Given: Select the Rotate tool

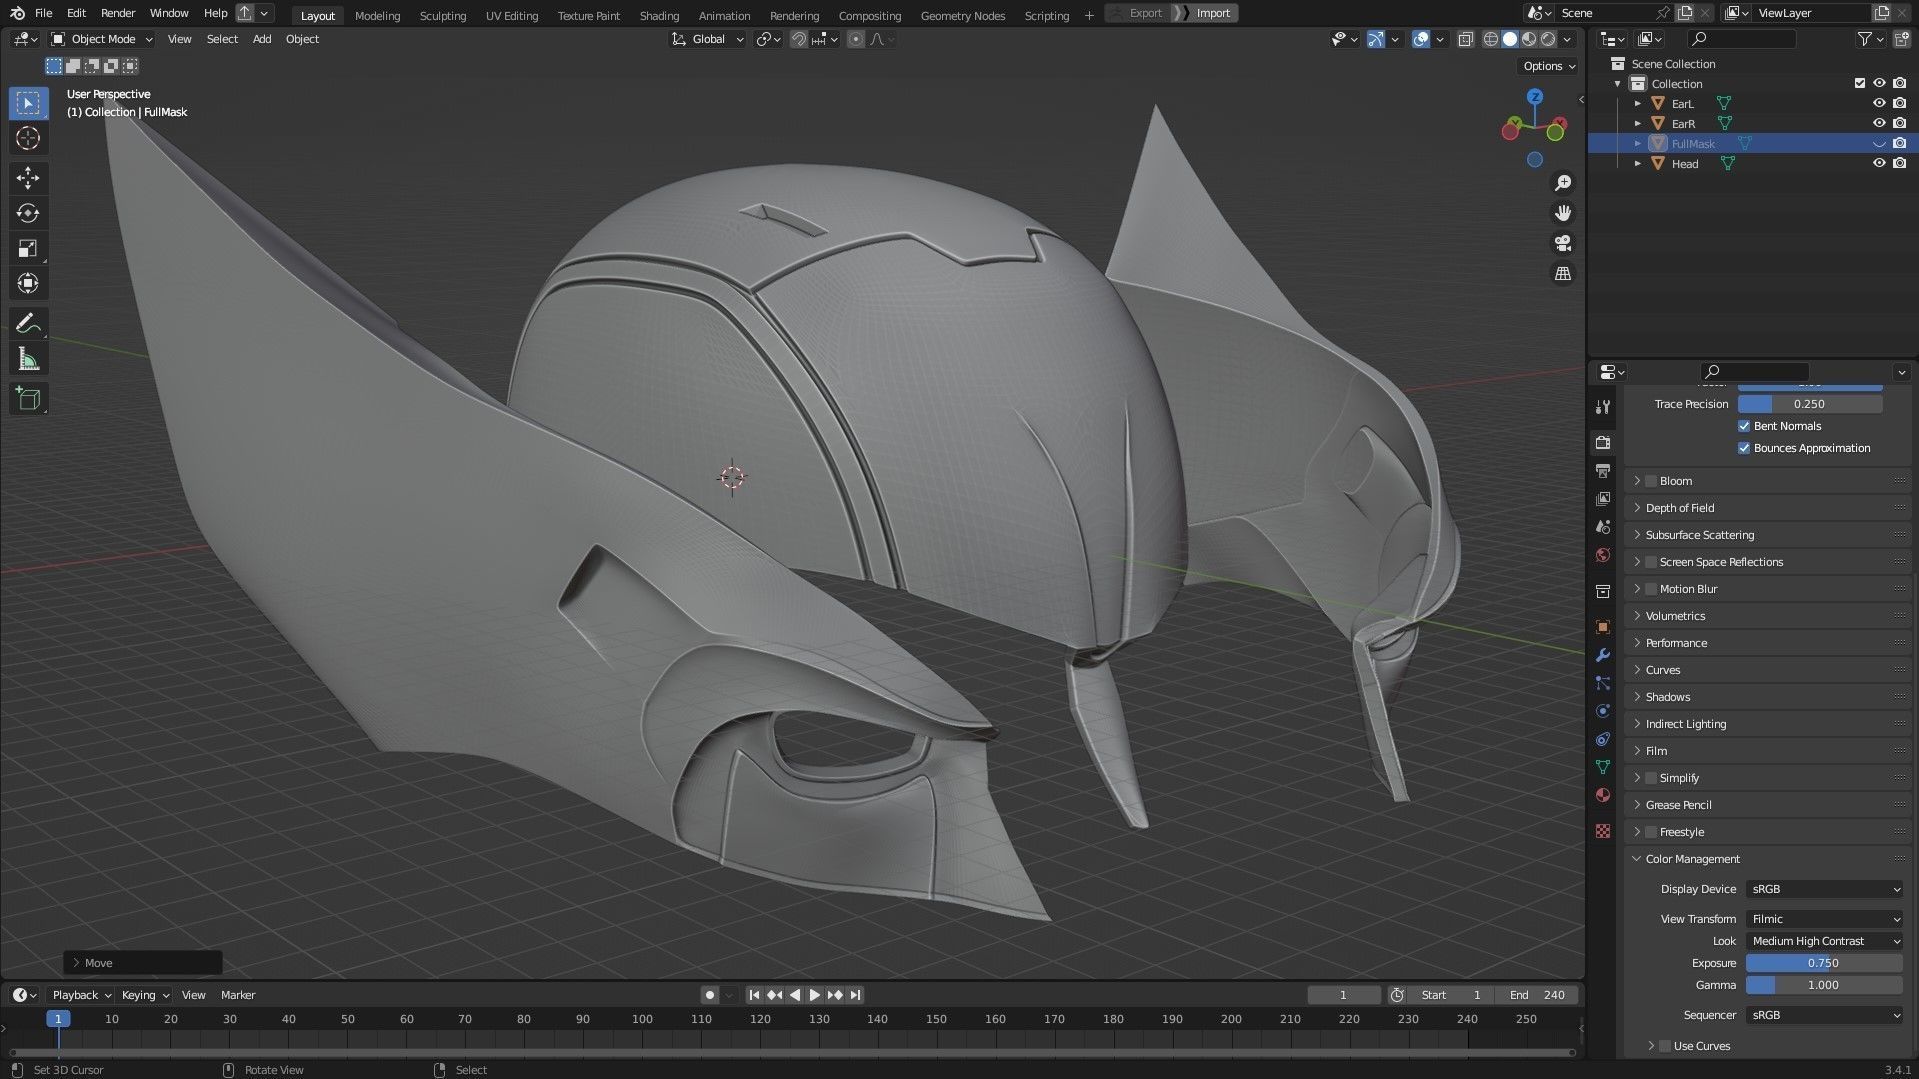Looking at the screenshot, I should click(28, 213).
